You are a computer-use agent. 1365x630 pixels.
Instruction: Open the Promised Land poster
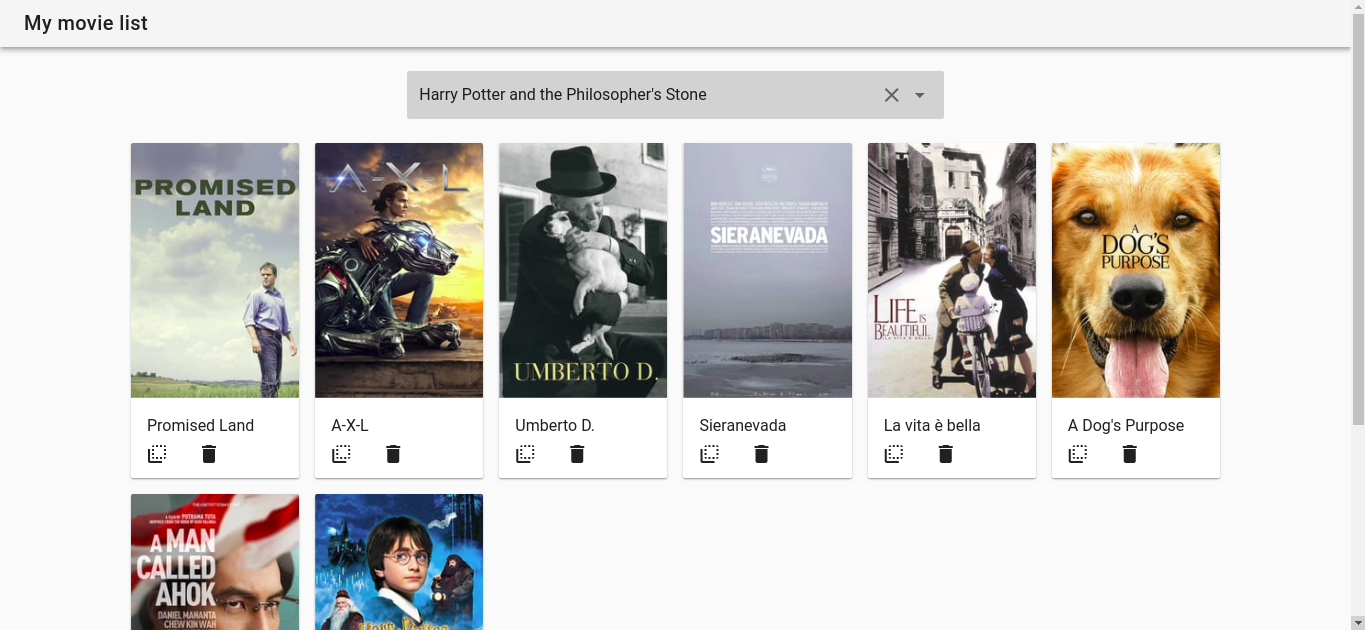(215, 270)
